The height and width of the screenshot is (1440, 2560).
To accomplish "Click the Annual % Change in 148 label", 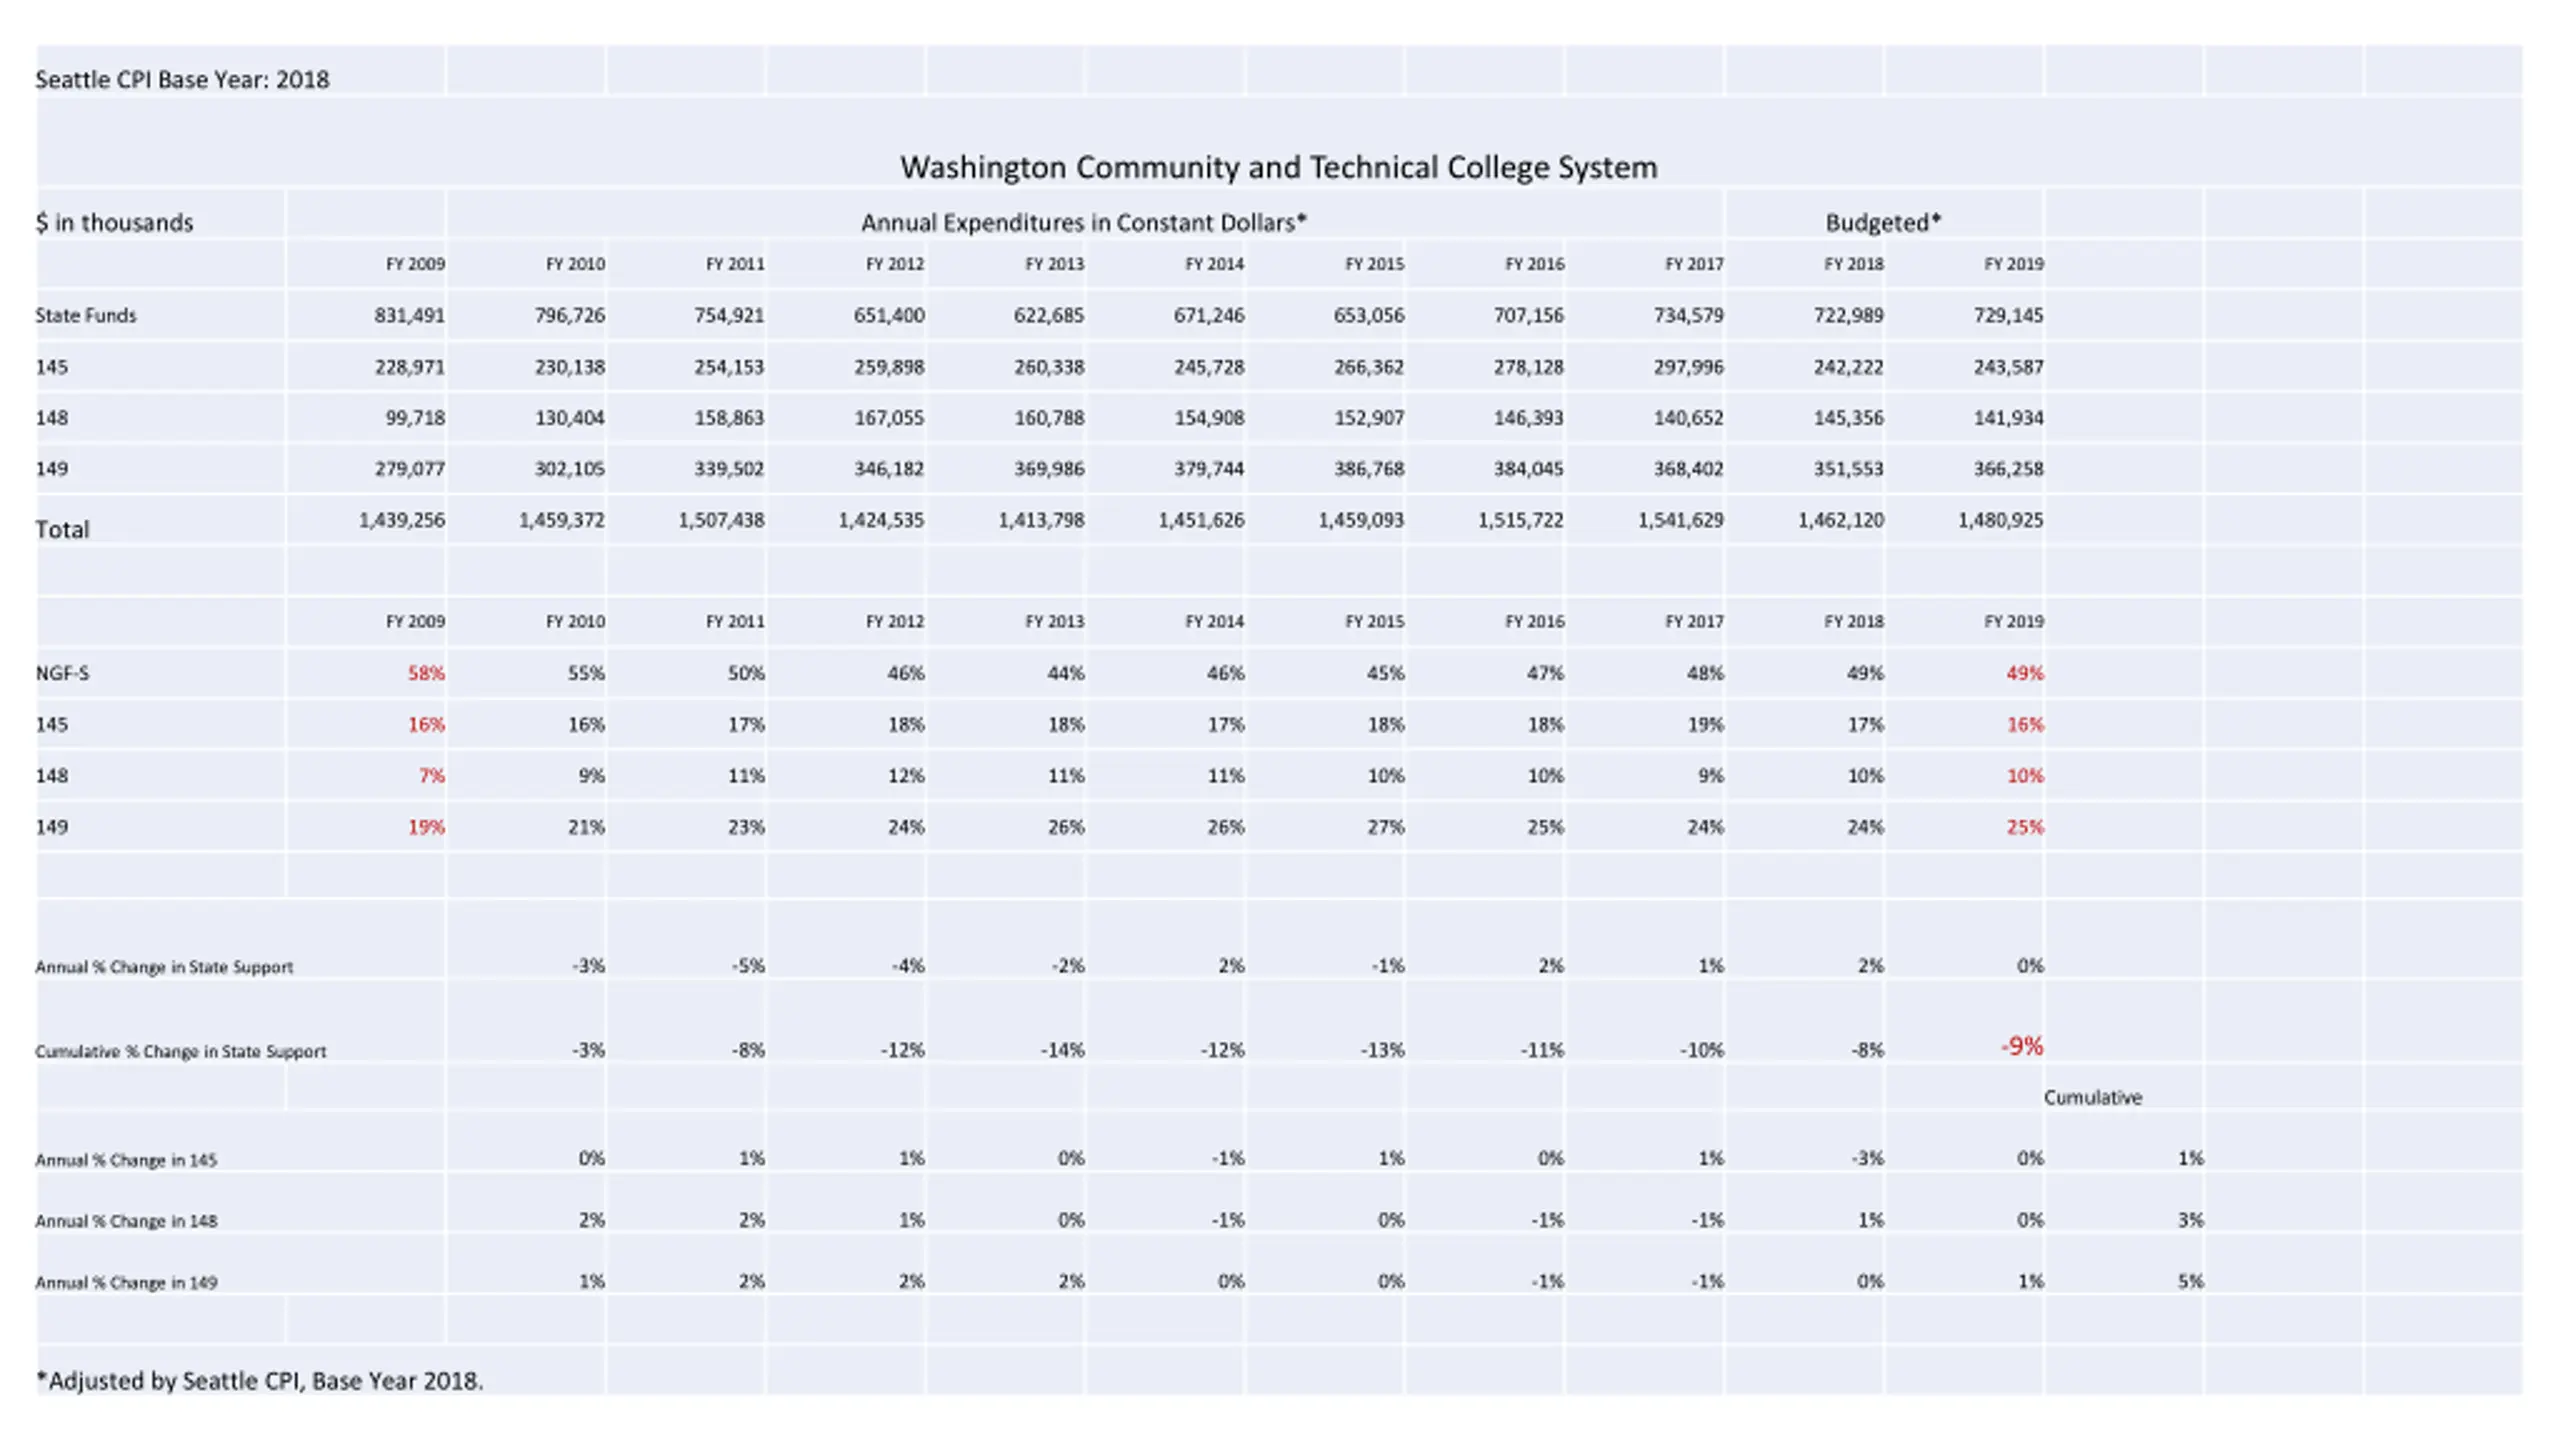I will point(126,1221).
